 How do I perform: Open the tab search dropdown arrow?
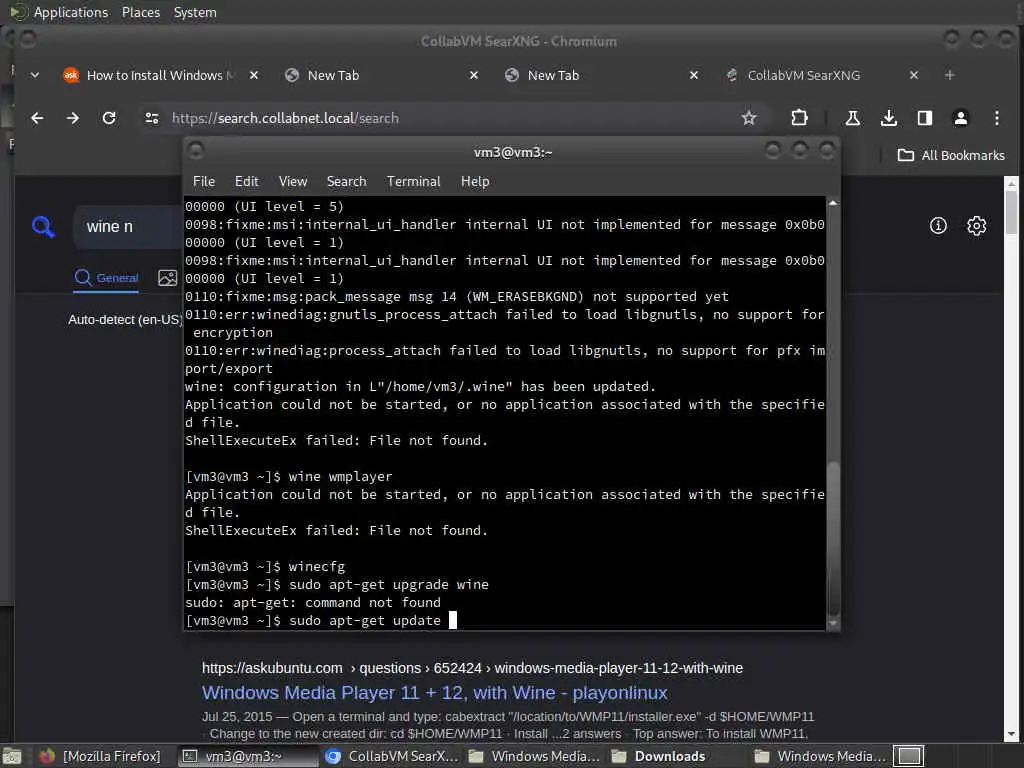point(35,75)
